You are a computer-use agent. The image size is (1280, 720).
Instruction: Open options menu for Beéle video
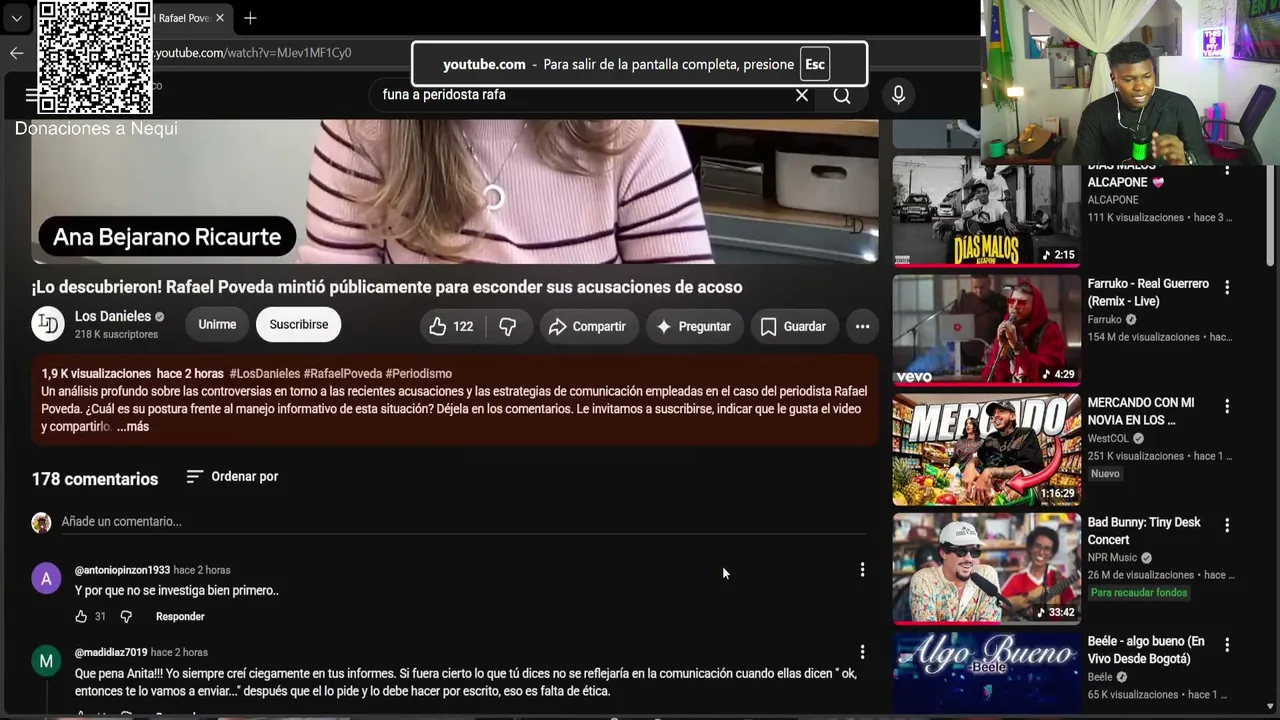pyautogui.click(x=1227, y=644)
